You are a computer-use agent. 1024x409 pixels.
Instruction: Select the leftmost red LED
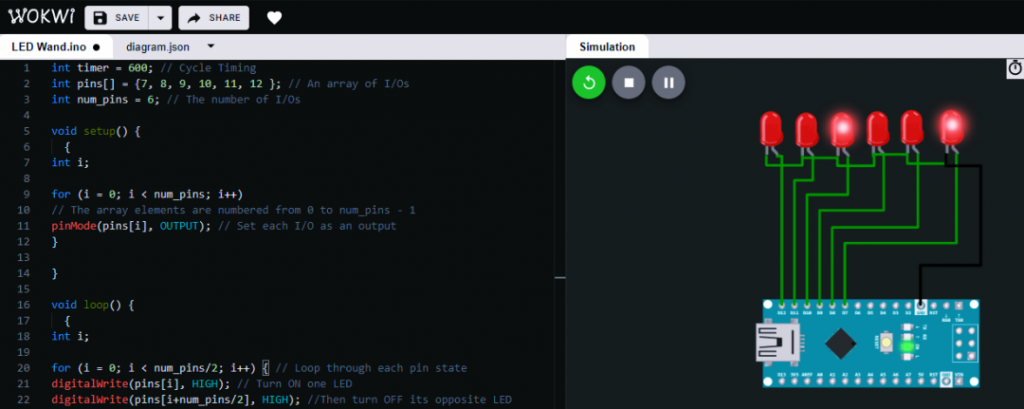click(x=771, y=129)
